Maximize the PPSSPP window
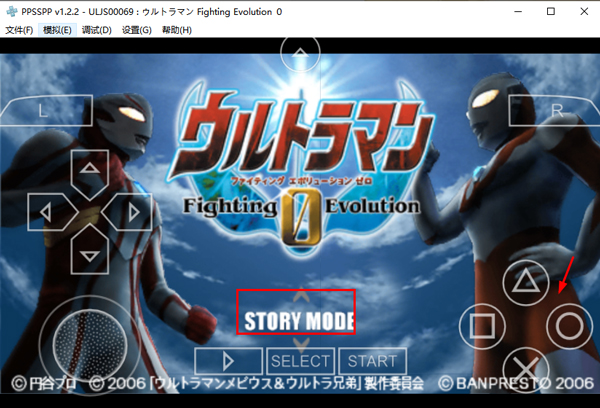Screen dimensions: 600x408 [551, 11]
